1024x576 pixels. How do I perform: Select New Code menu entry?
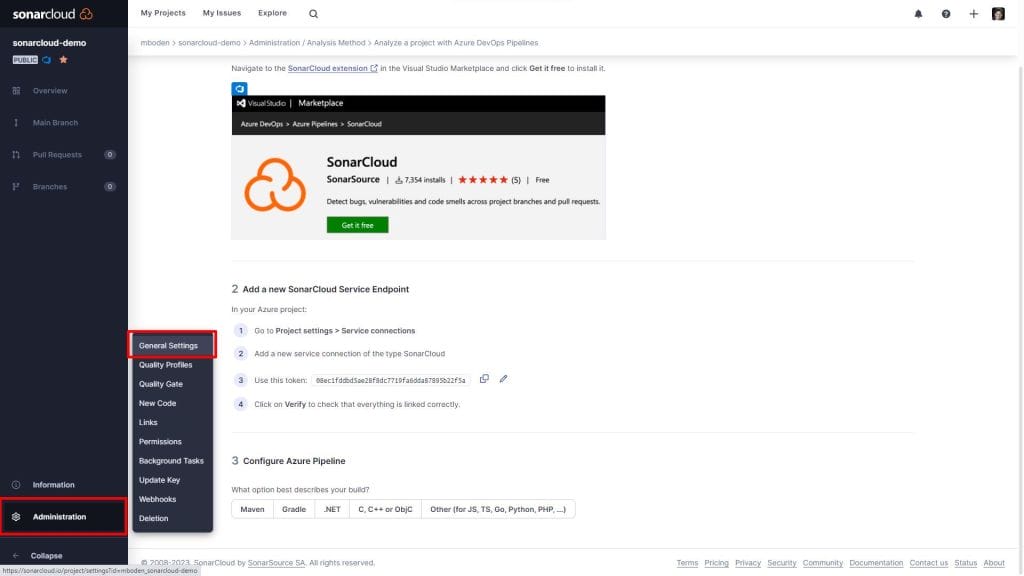[x=172, y=404]
